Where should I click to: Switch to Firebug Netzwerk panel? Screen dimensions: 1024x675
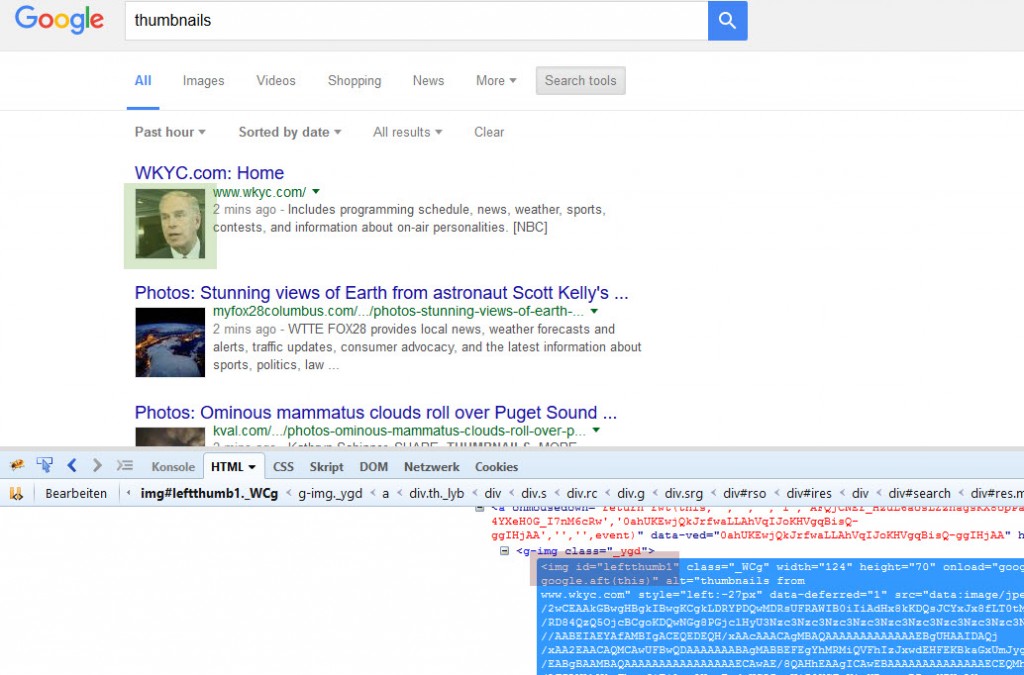[432, 467]
